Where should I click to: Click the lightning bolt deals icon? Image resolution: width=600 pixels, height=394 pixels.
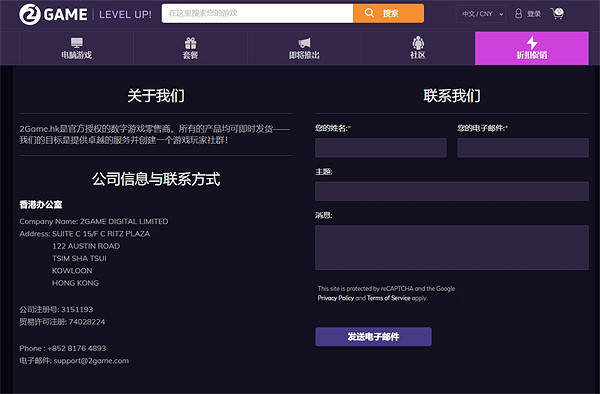click(532, 42)
